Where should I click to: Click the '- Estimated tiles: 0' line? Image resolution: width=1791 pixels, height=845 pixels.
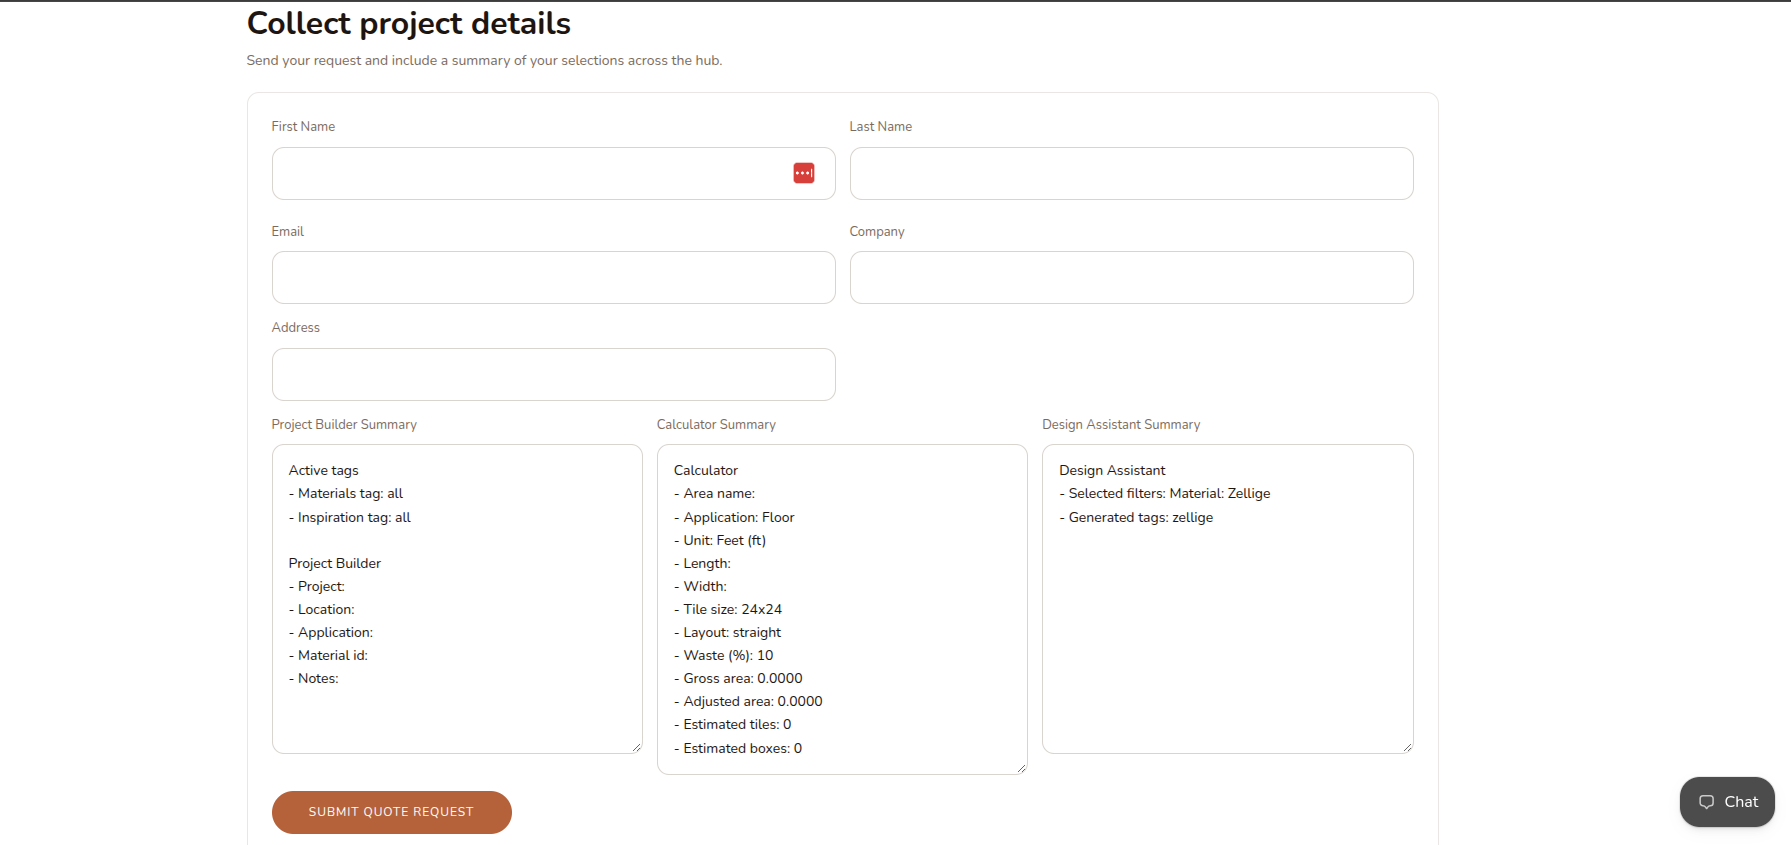pos(733,725)
